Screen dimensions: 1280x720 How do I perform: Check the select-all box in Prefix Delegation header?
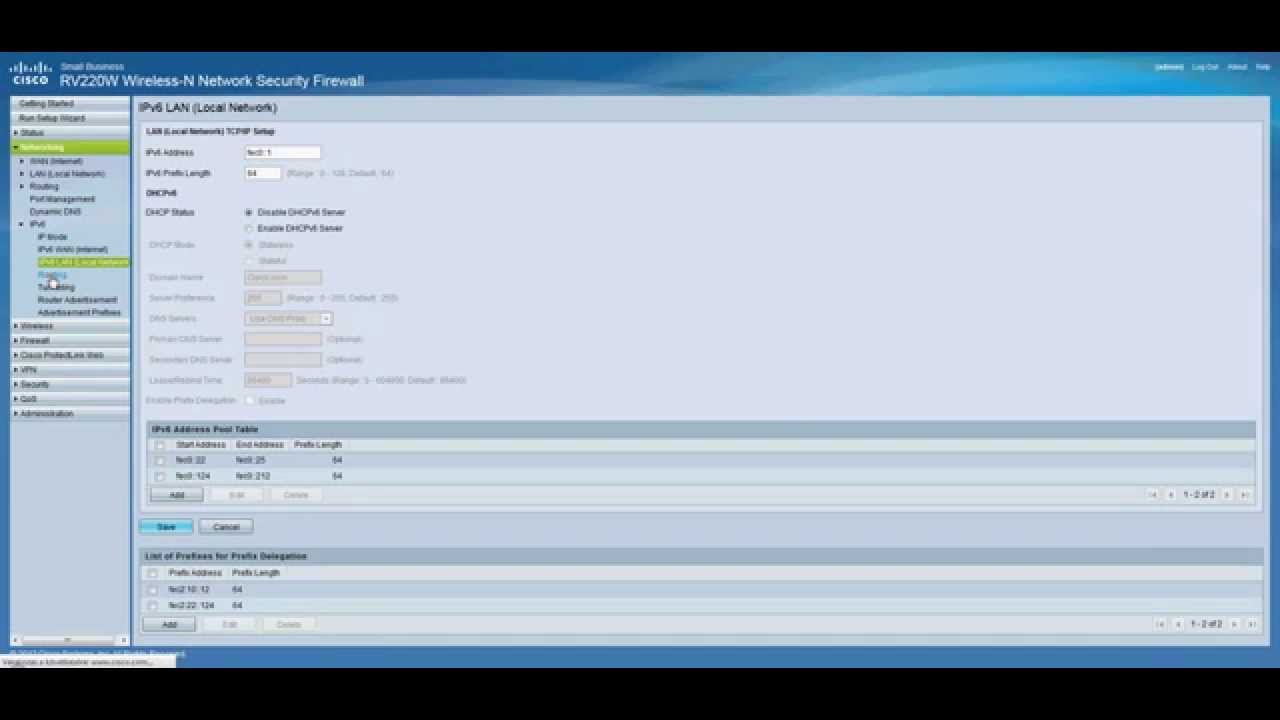(152, 574)
